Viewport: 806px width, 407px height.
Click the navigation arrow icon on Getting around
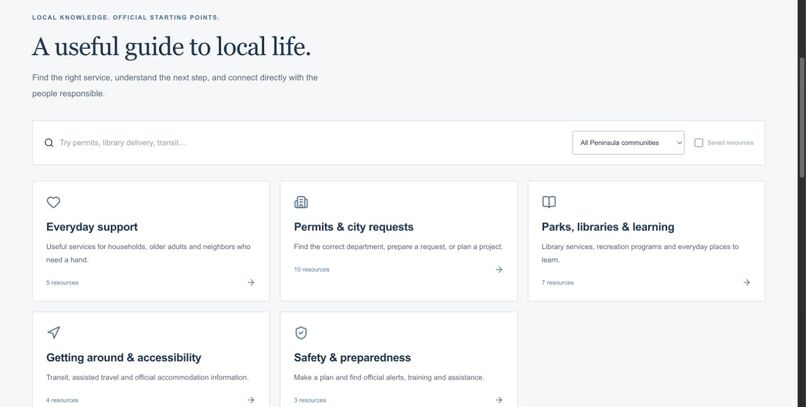(53, 332)
